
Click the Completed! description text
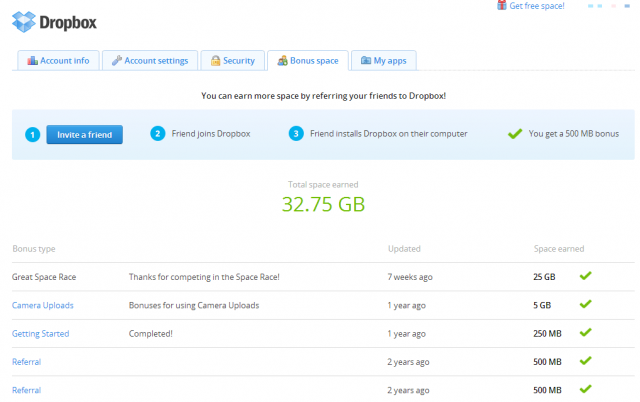tap(151, 334)
